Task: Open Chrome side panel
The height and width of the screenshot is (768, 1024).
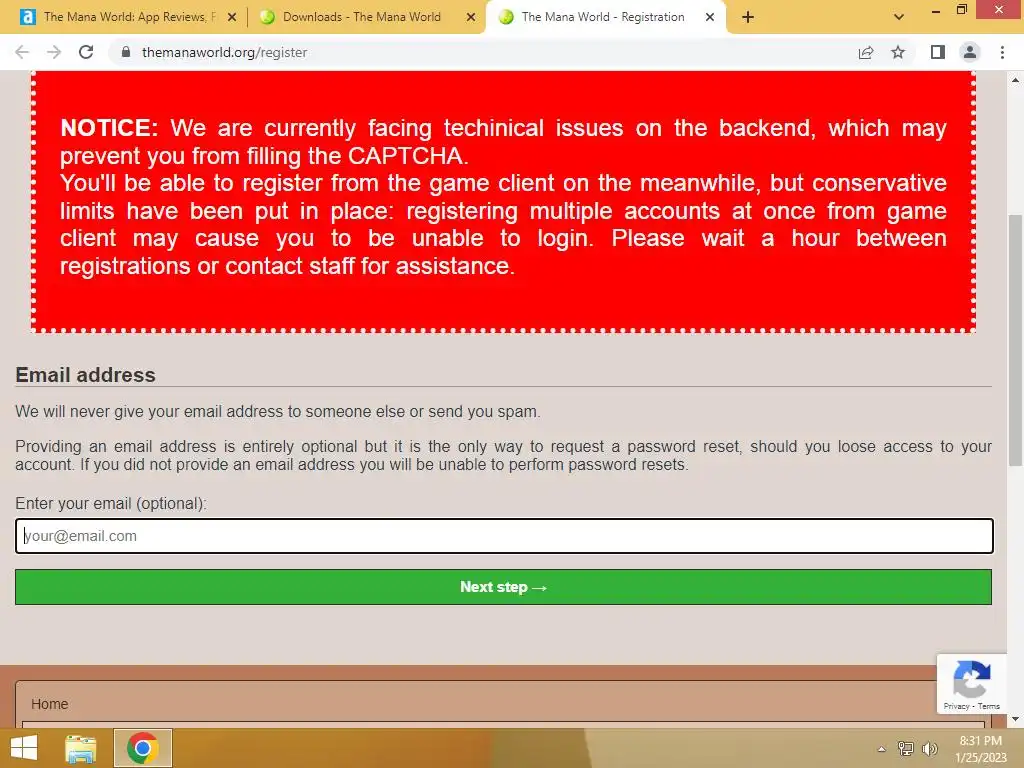Action: (x=938, y=52)
